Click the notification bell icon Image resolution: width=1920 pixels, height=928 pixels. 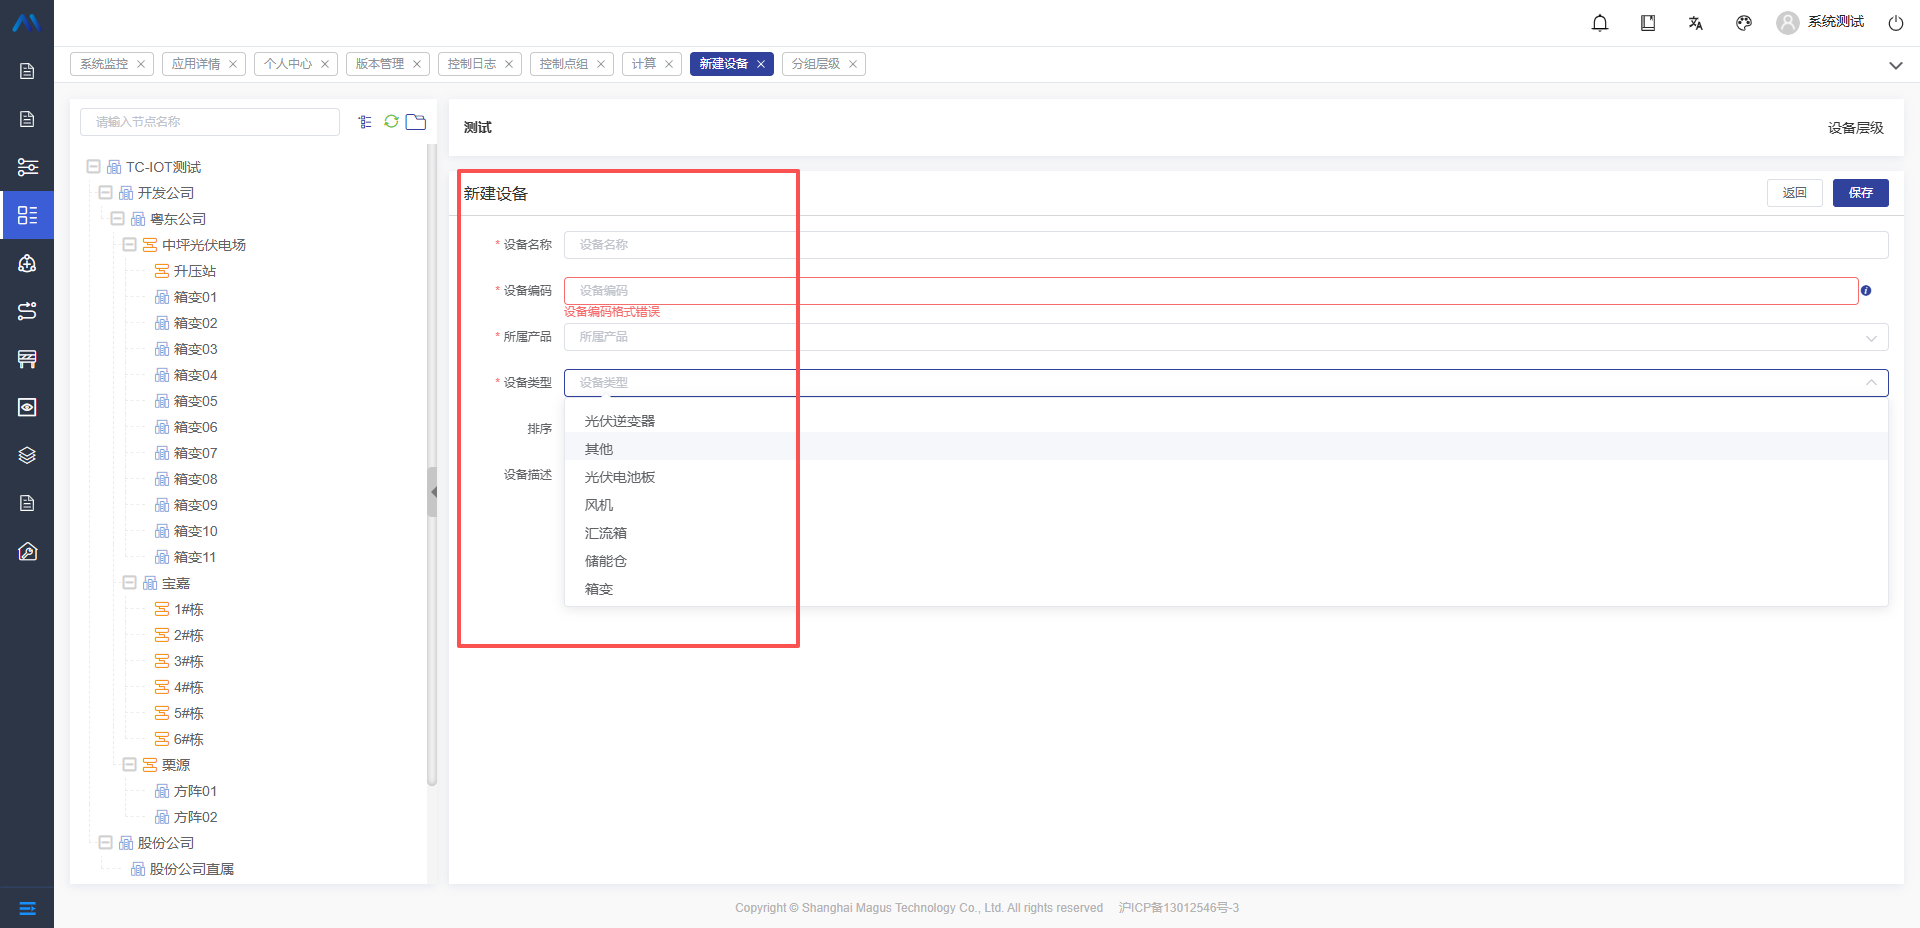tap(1600, 23)
